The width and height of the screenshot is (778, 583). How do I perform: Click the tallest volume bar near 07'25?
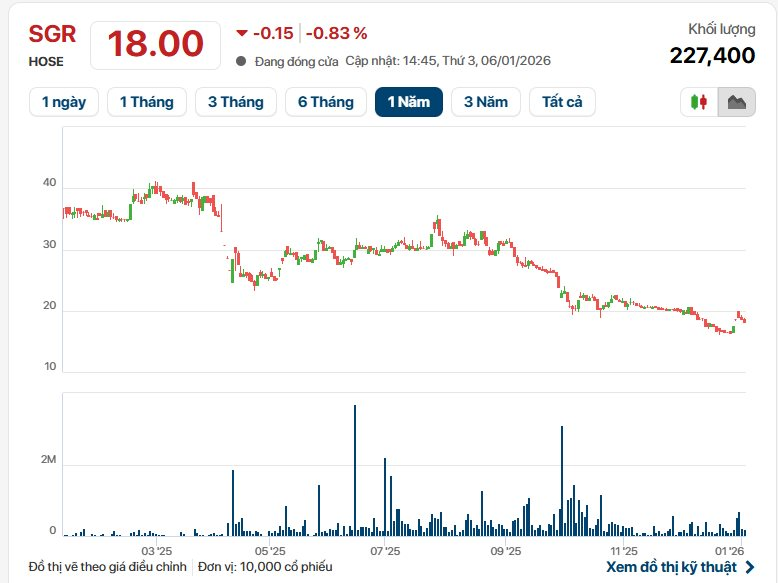(x=355, y=470)
